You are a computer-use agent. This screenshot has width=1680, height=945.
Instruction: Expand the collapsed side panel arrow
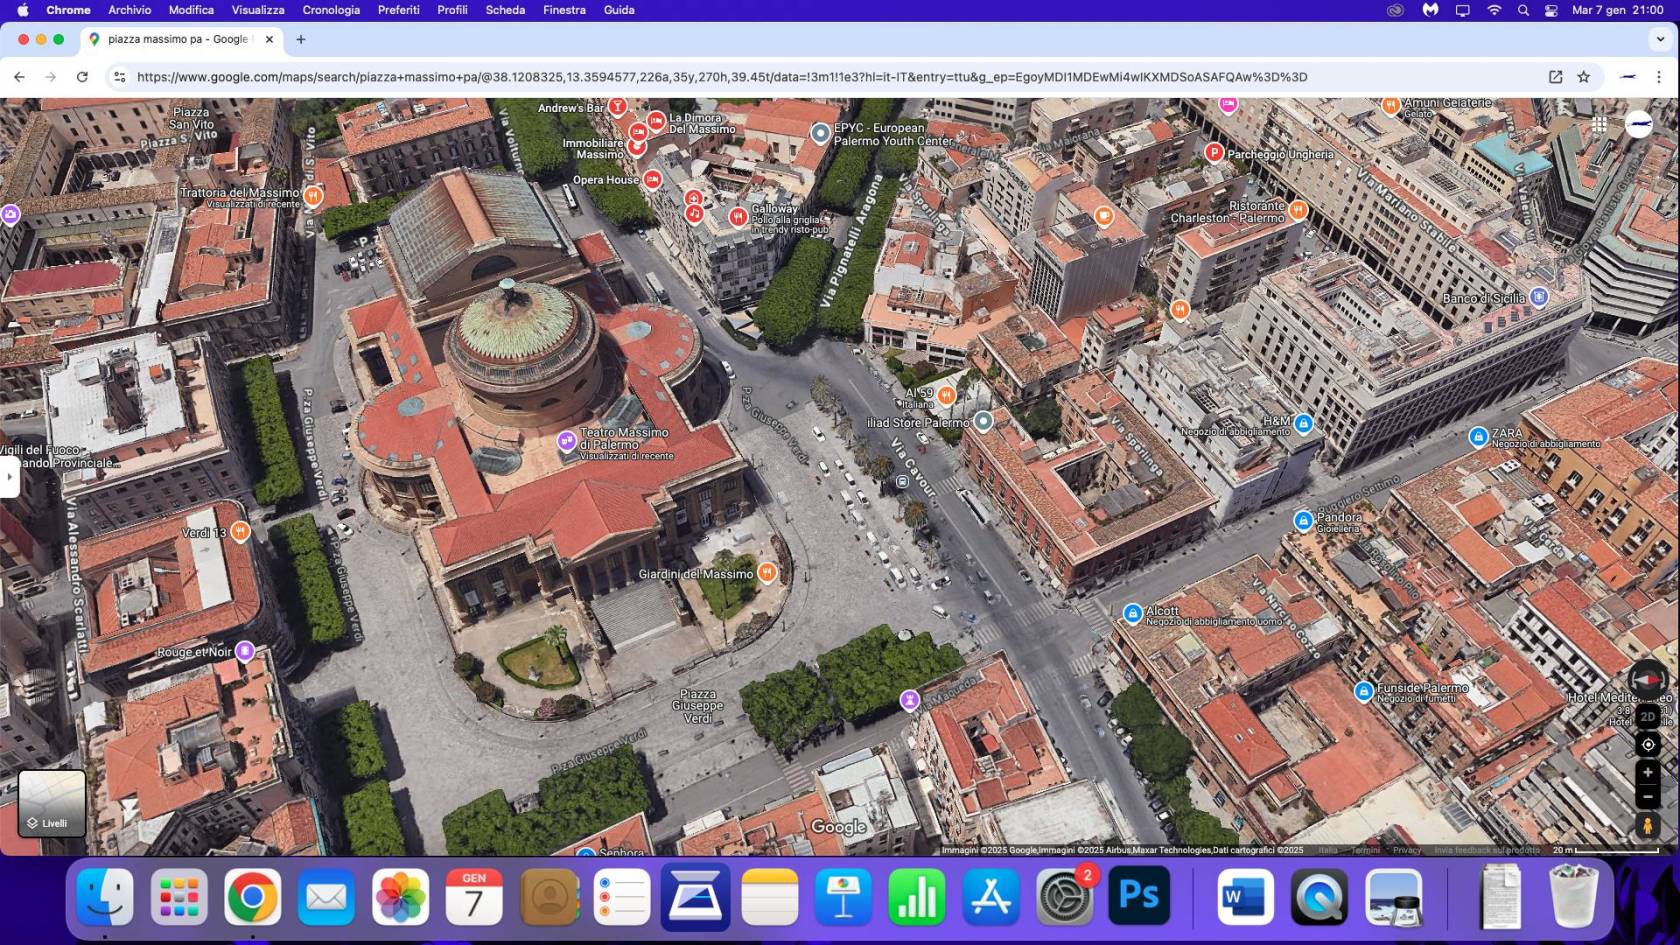tap(9, 477)
